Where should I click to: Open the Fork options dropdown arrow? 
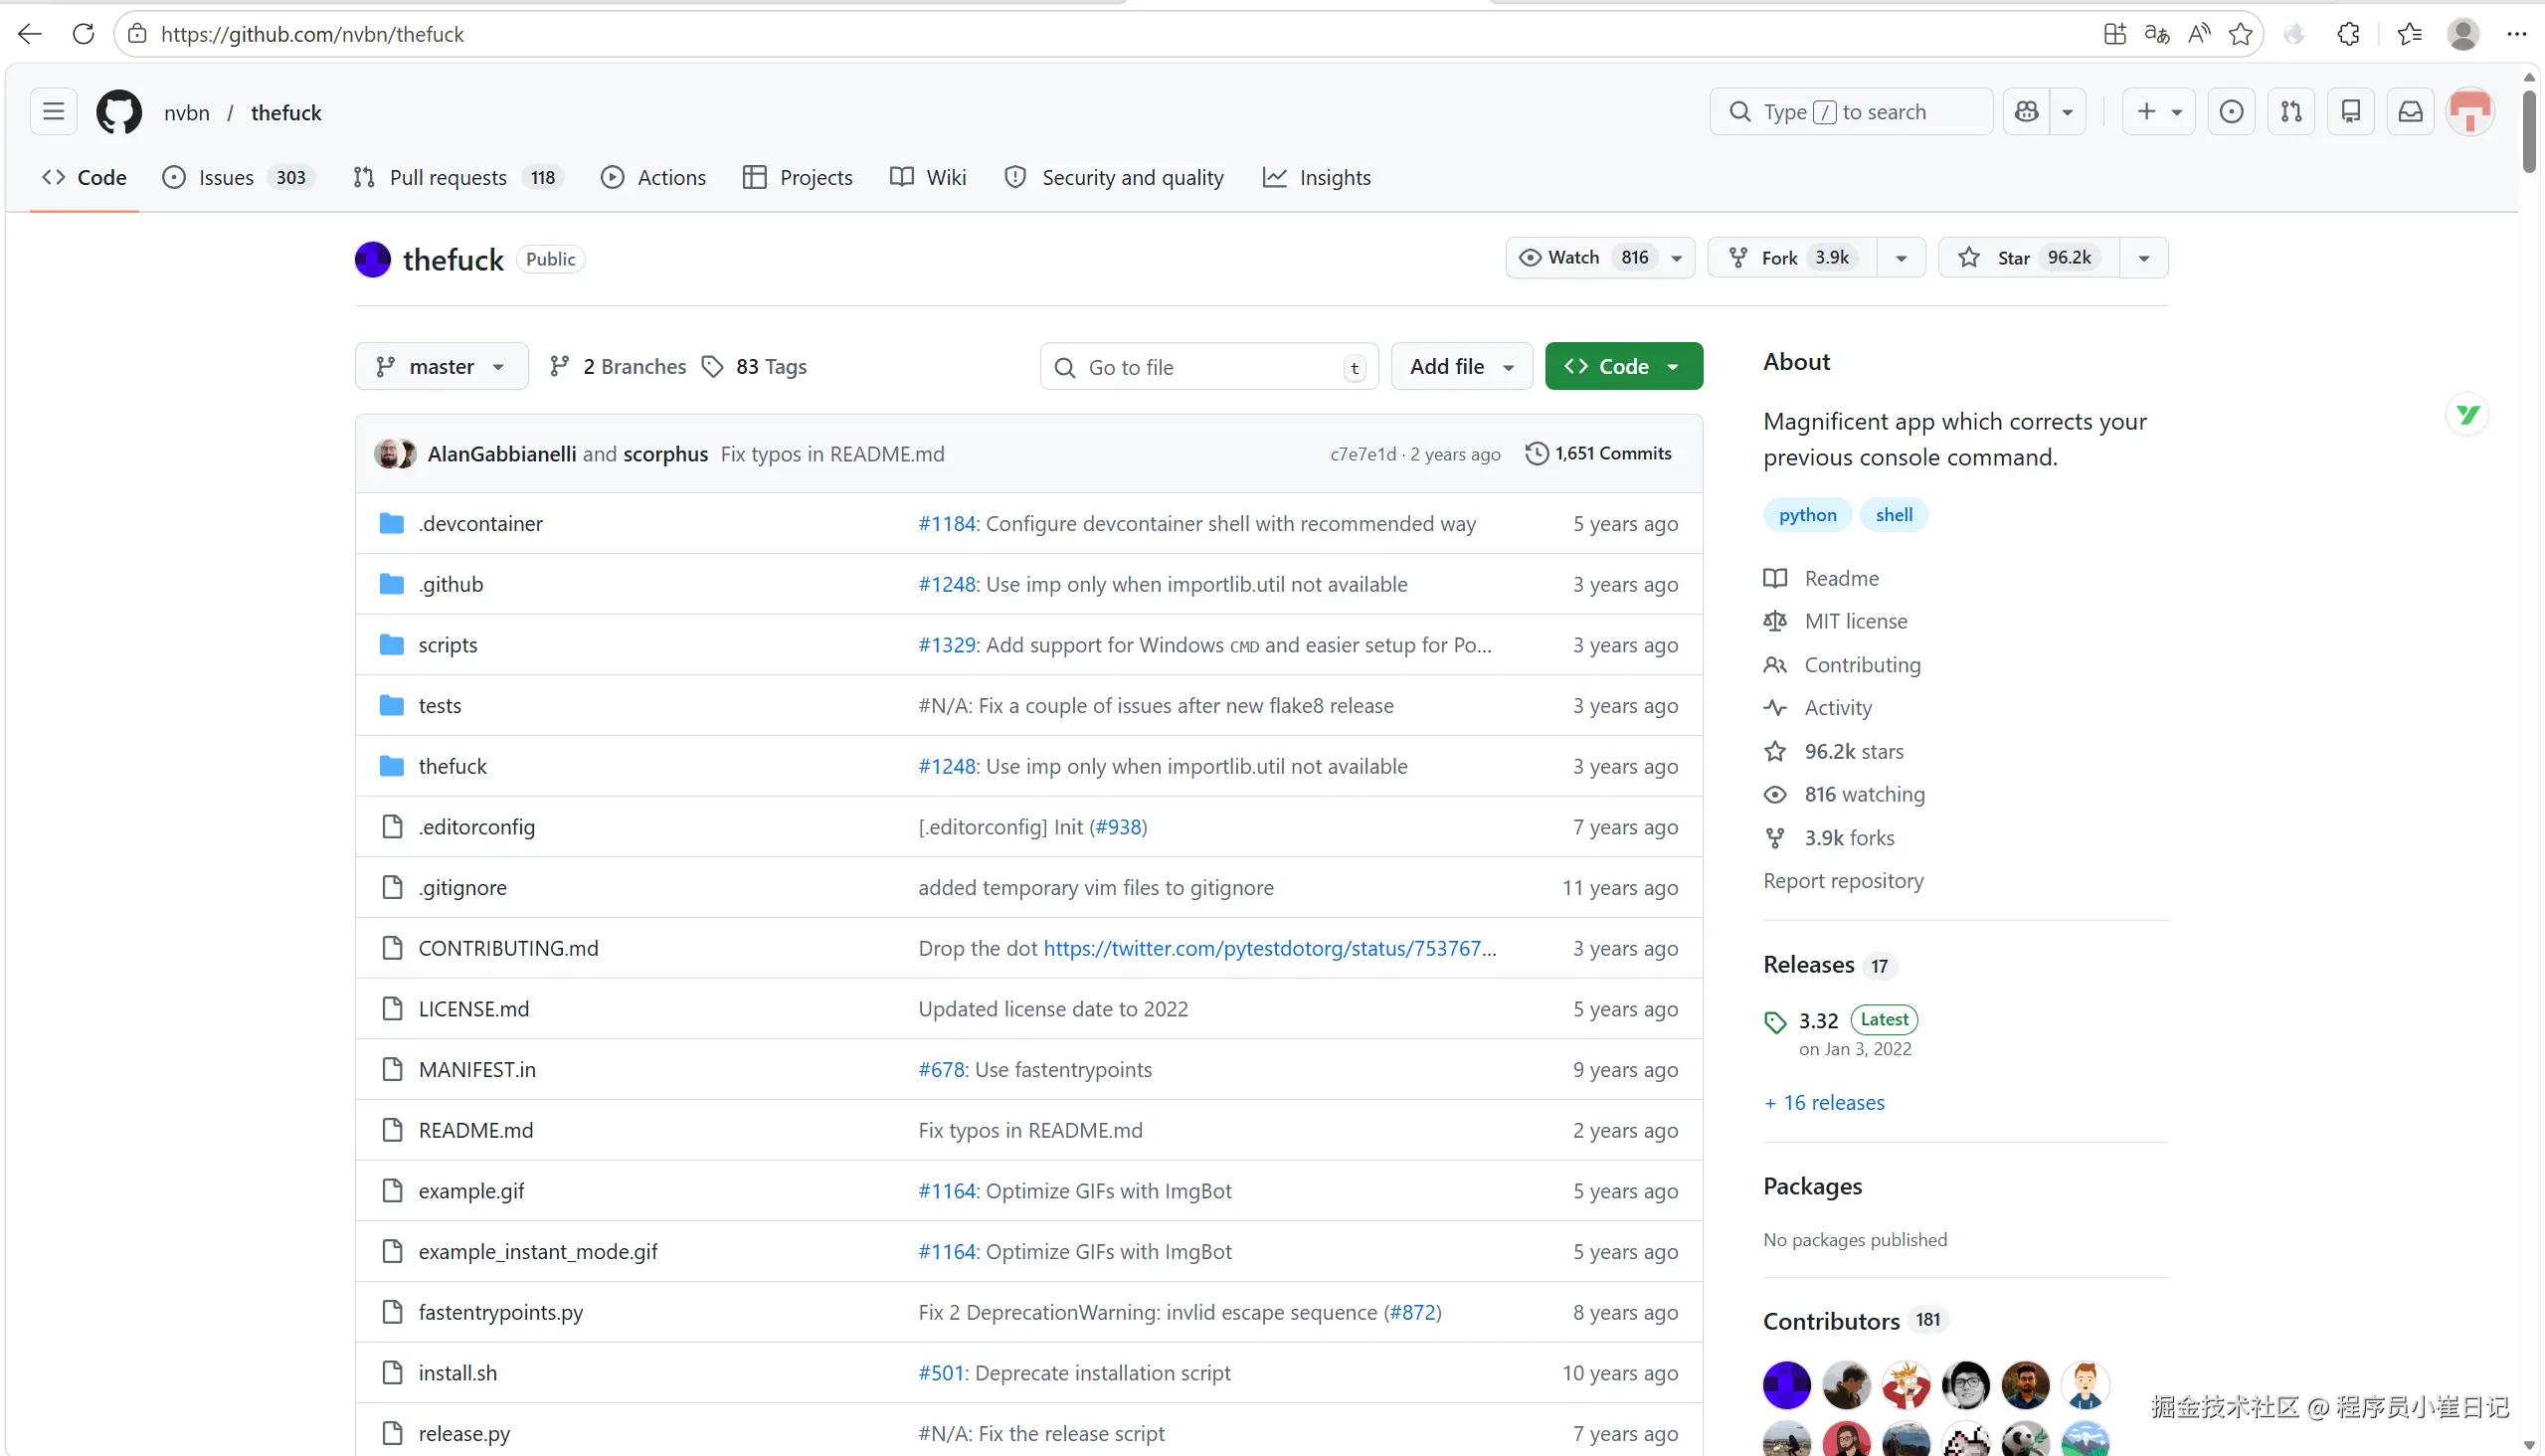(1901, 258)
